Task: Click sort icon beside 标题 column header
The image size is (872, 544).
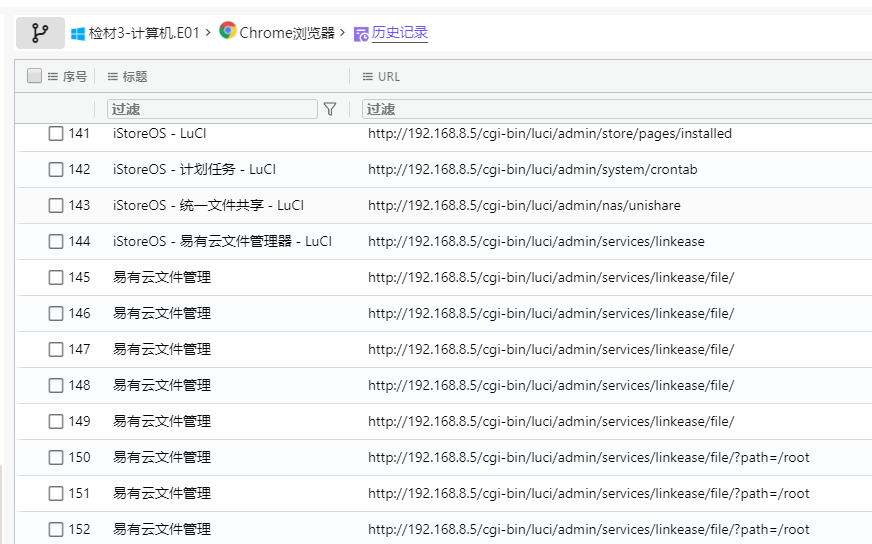Action: [x=113, y=77]
